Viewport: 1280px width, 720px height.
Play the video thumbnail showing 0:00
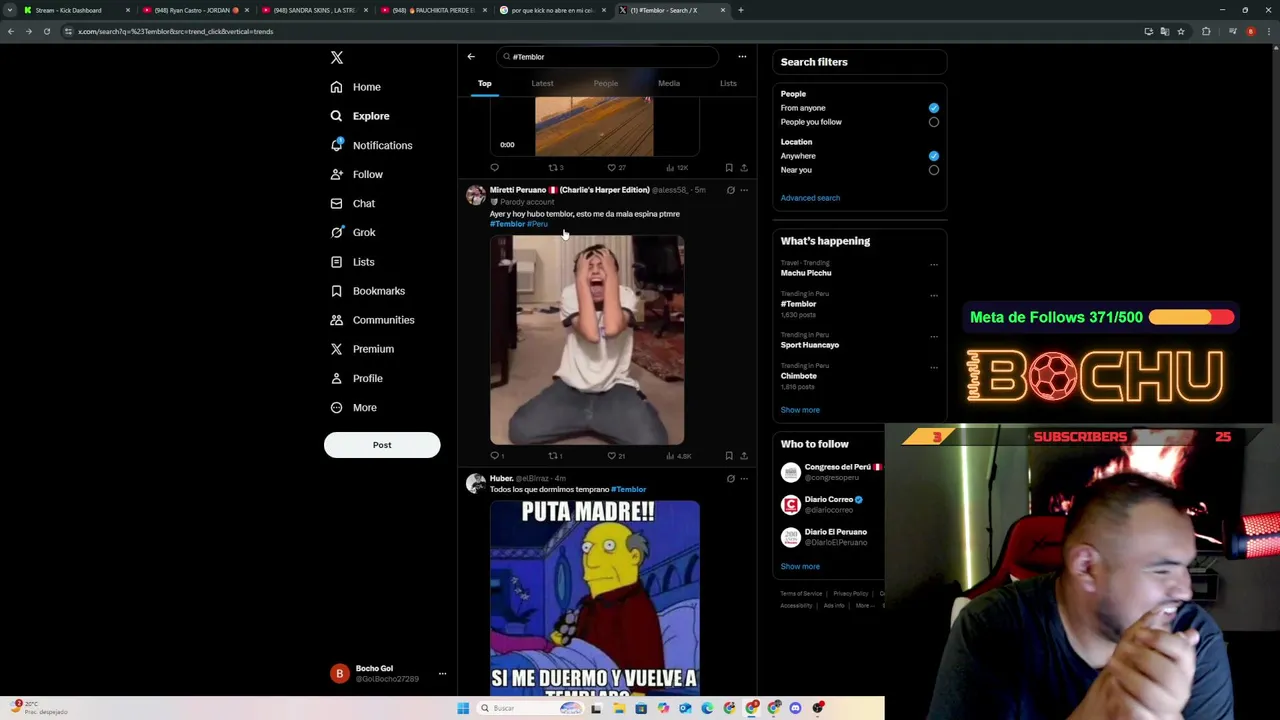tap(594, 127)
